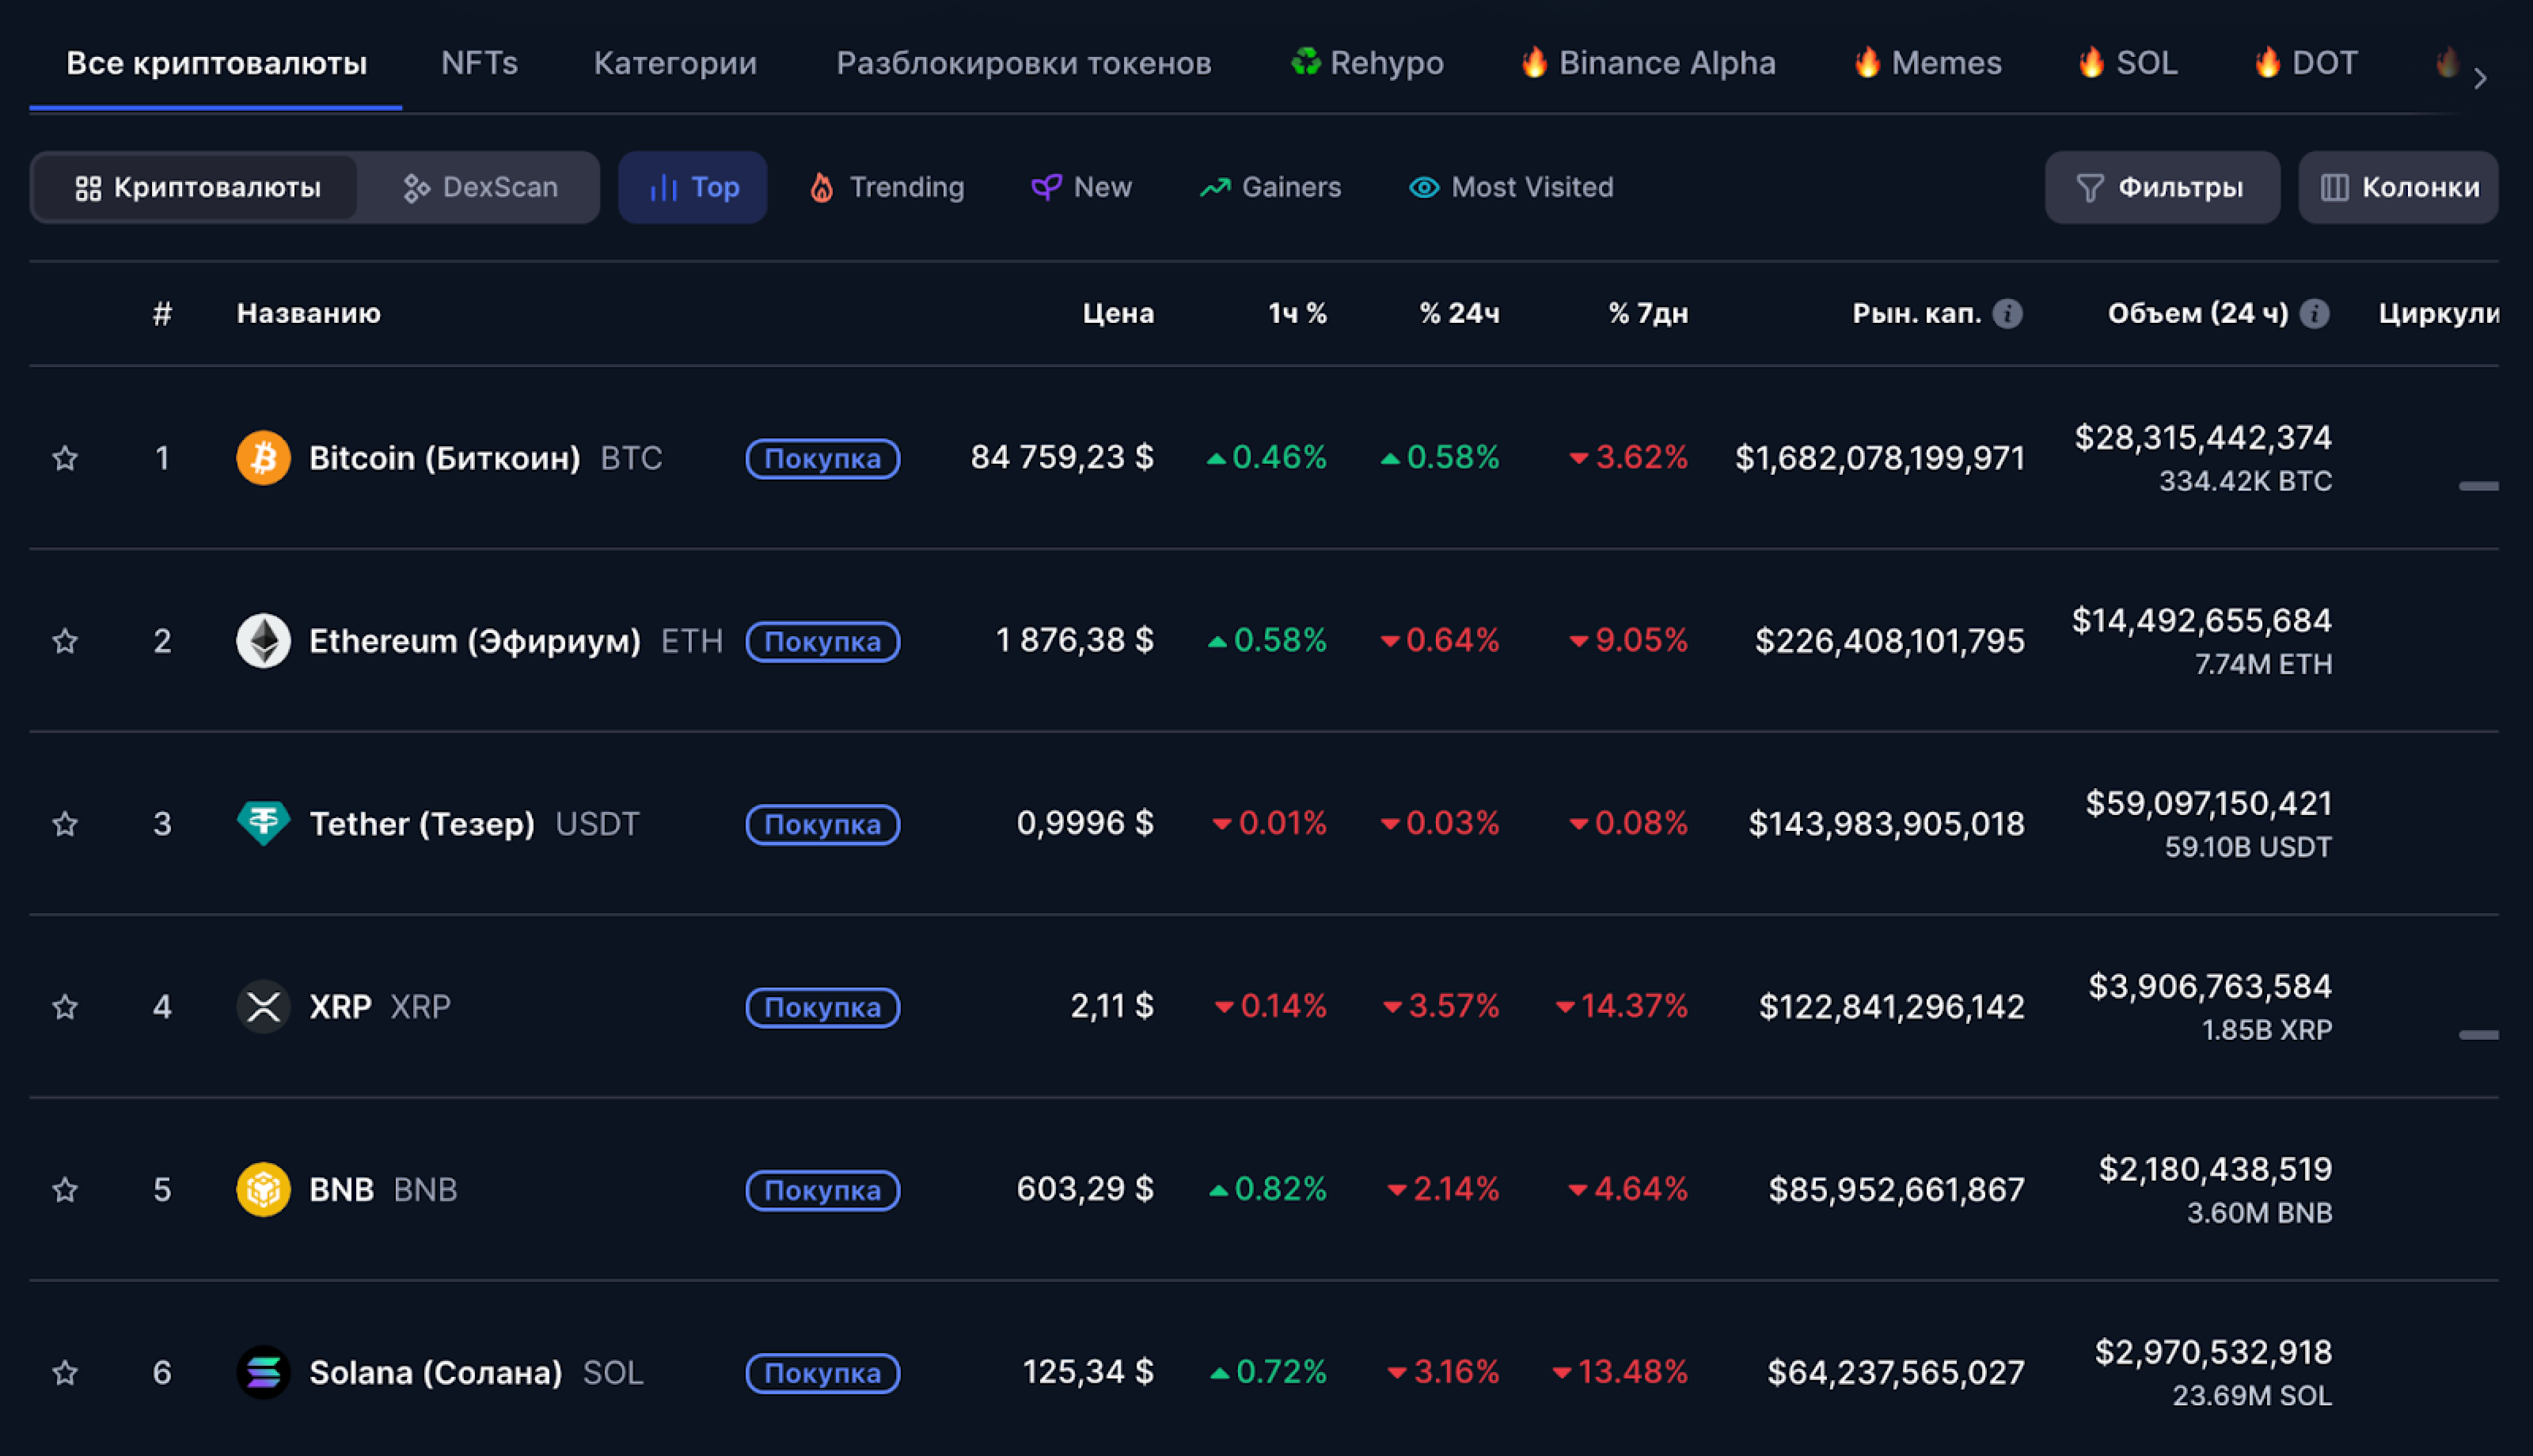Select the Top filter
This screenshot has height=1456, width=2533.
693,188
